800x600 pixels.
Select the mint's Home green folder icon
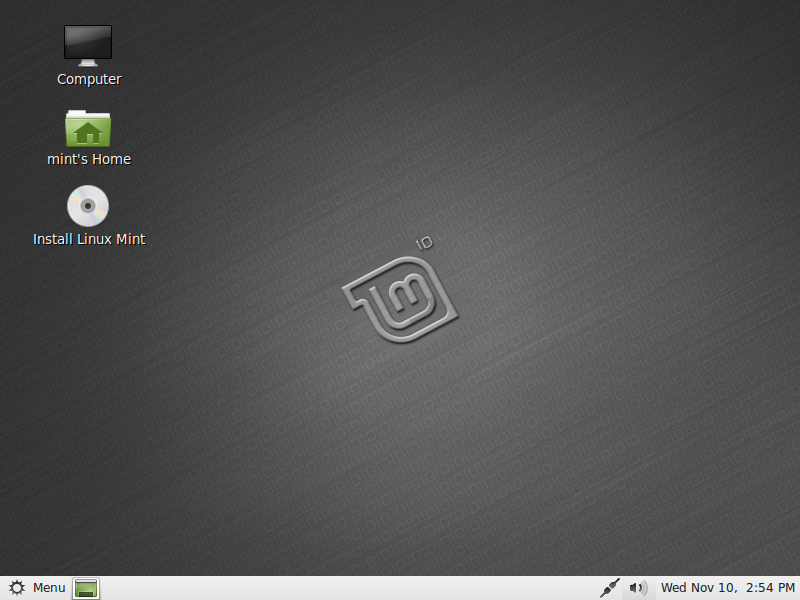click(x=88, y=128)
